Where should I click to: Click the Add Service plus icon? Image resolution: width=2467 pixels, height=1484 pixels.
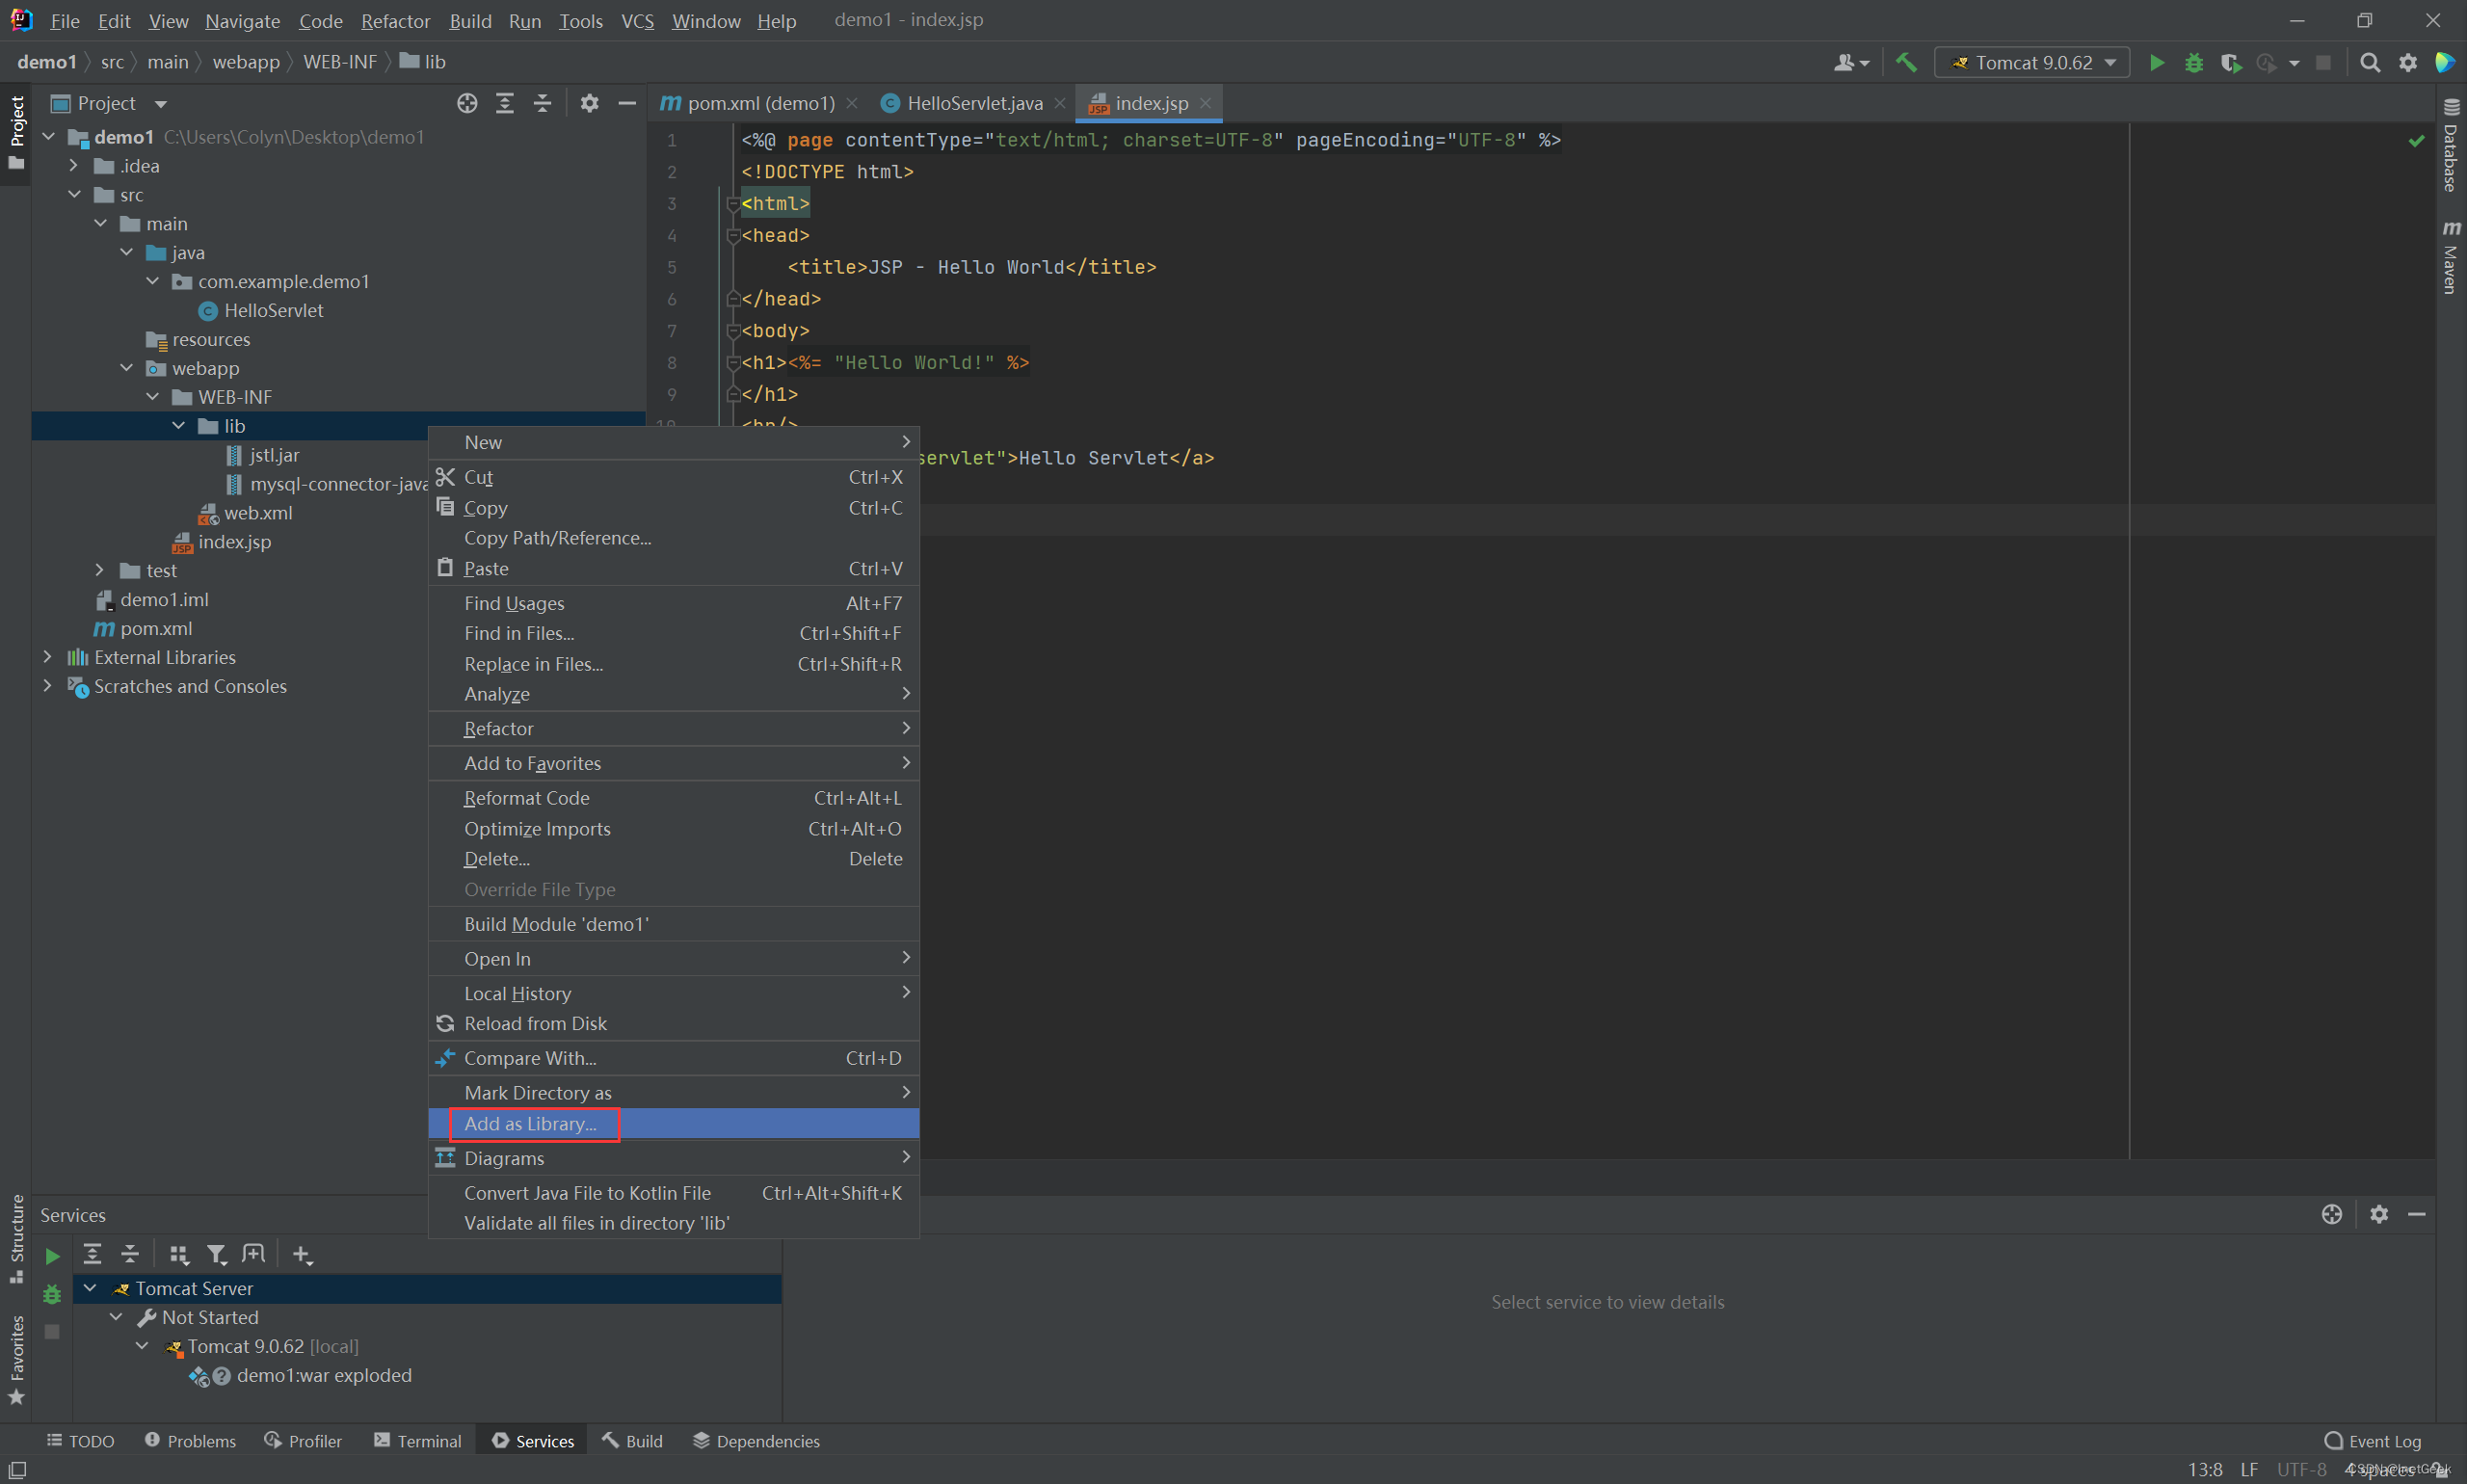coord(302,1254)
